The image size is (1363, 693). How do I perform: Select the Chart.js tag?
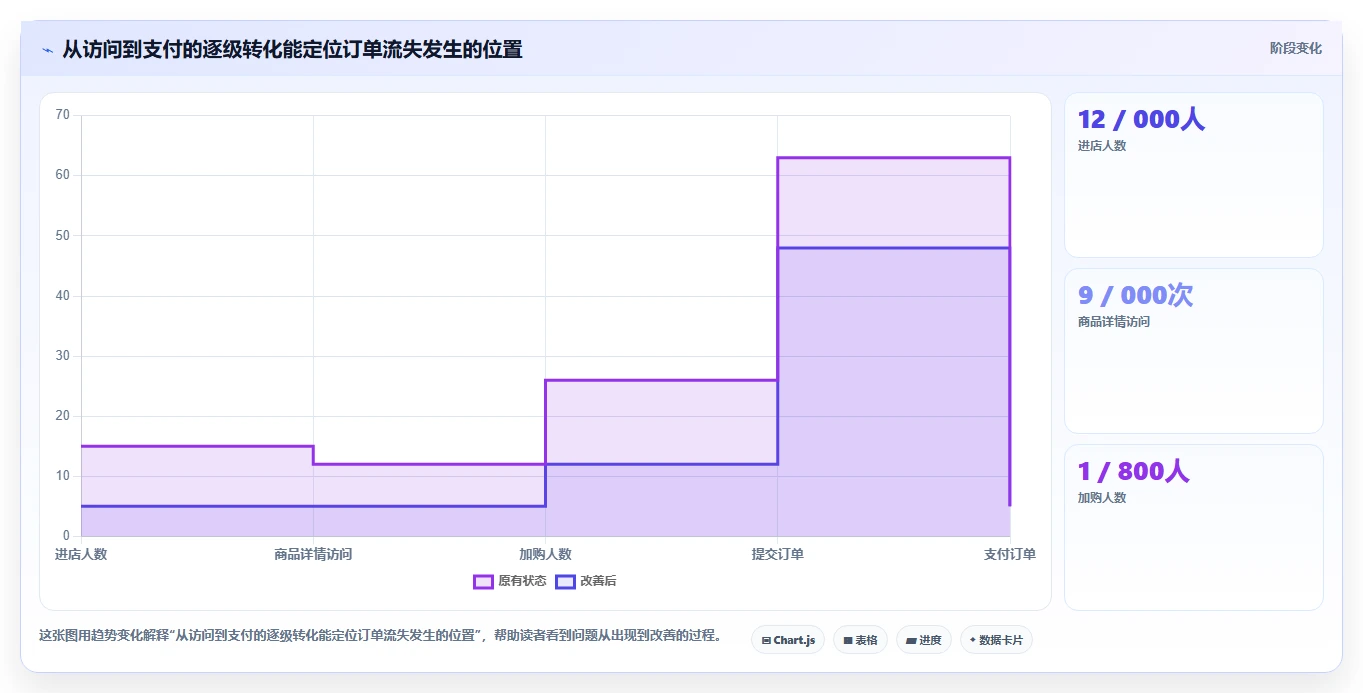click(x=788, y=640)
